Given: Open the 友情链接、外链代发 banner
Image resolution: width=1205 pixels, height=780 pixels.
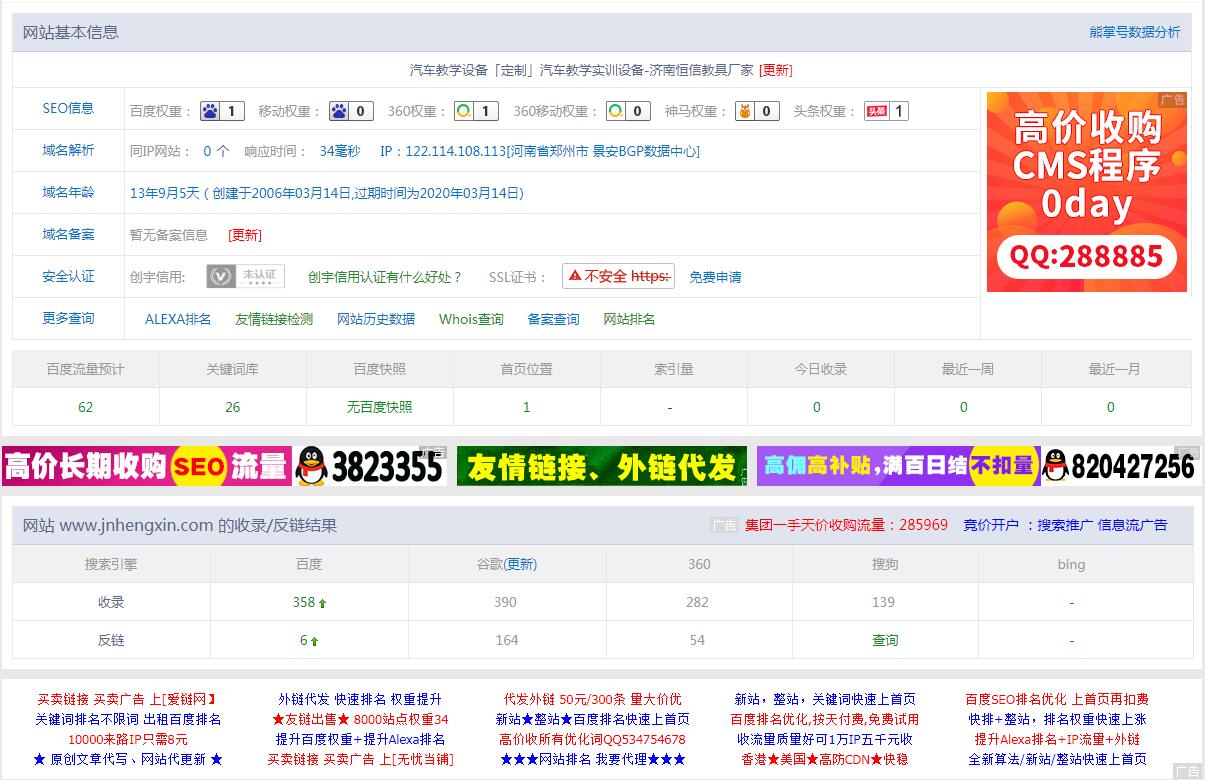Looking at the screenshot, I should click(x=602, y=466).
